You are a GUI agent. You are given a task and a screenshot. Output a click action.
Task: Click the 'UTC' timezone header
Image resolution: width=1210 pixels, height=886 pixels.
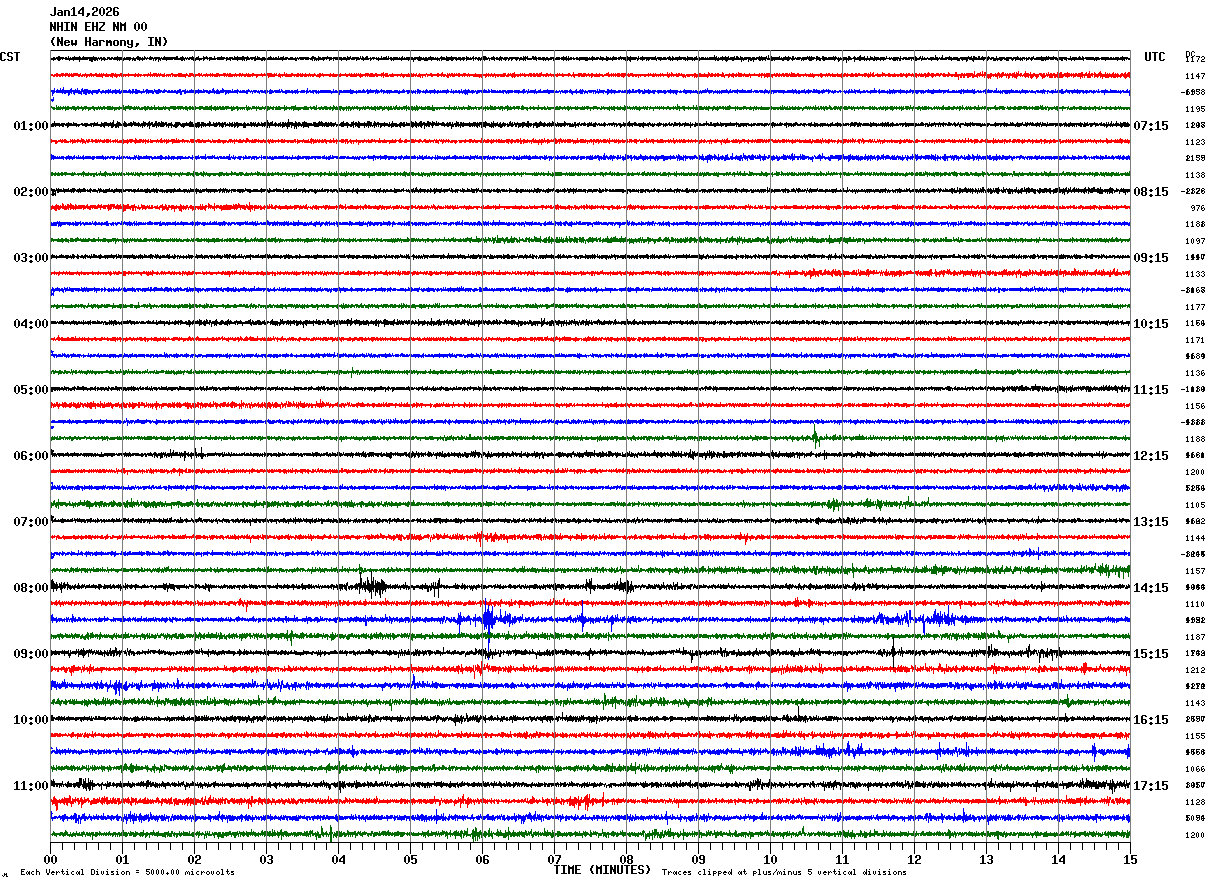tap(1155, 57)
